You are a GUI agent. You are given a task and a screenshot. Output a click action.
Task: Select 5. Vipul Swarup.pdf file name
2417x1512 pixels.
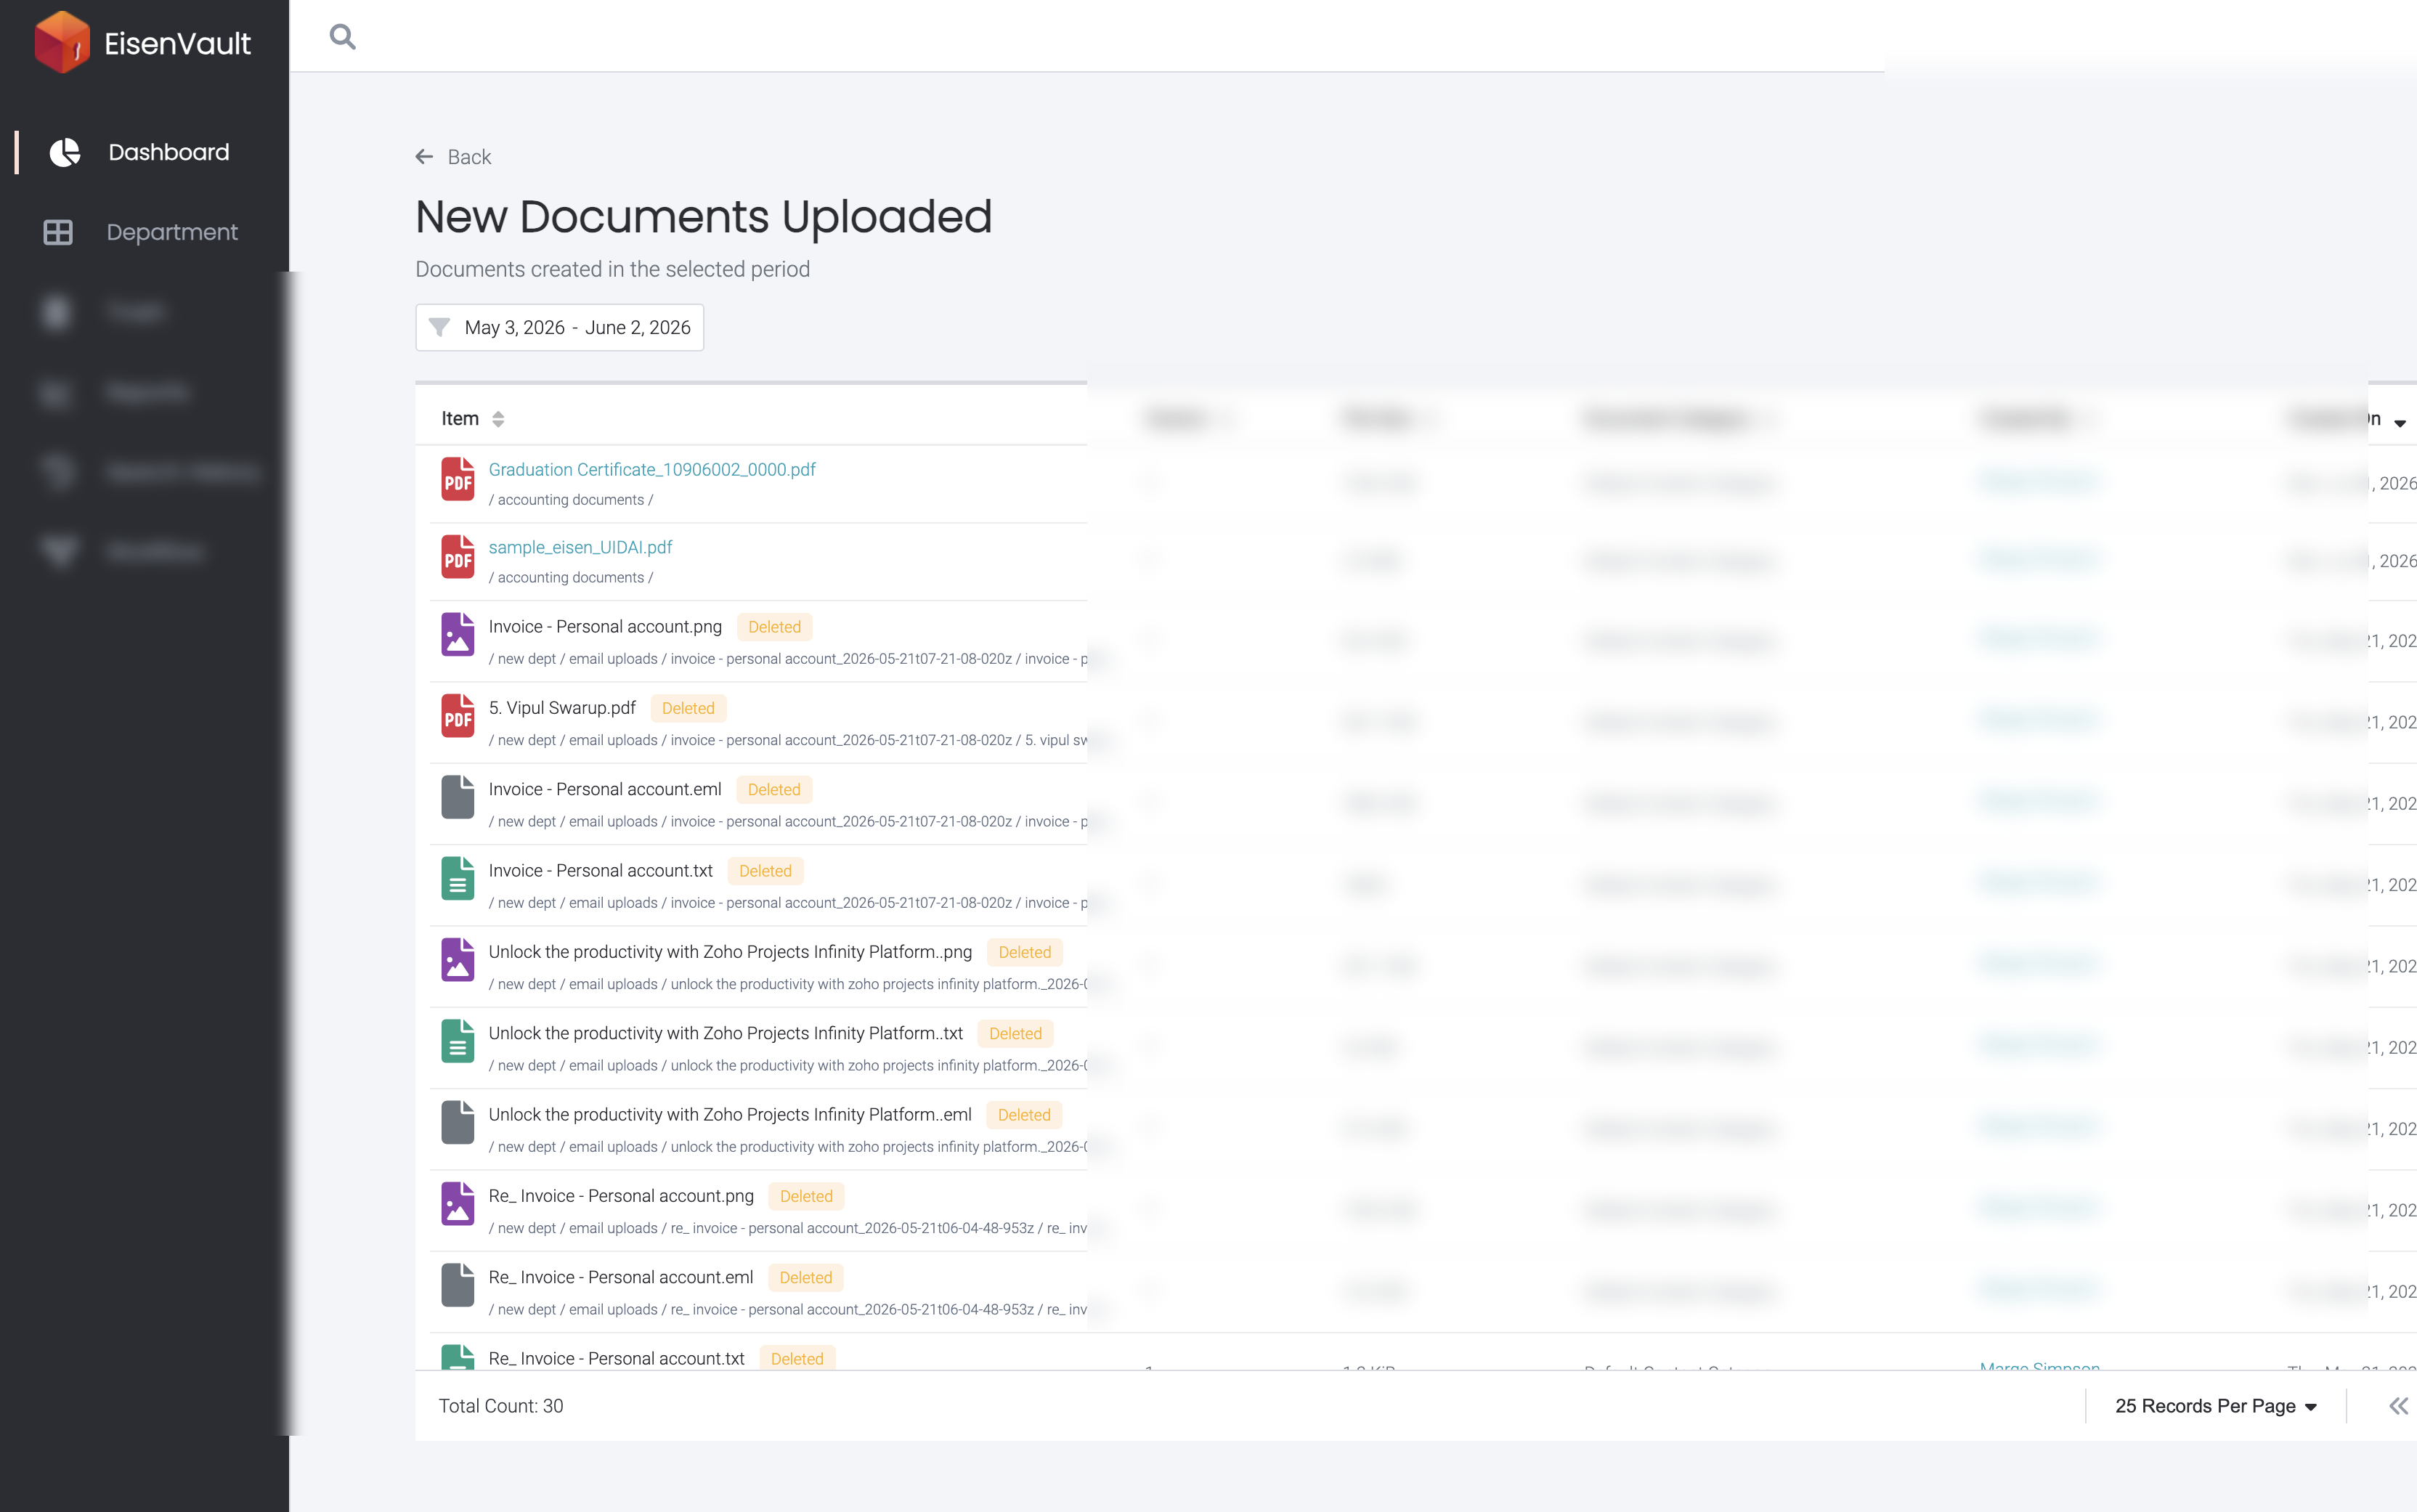pyautogui.click(x=562, y=707)
